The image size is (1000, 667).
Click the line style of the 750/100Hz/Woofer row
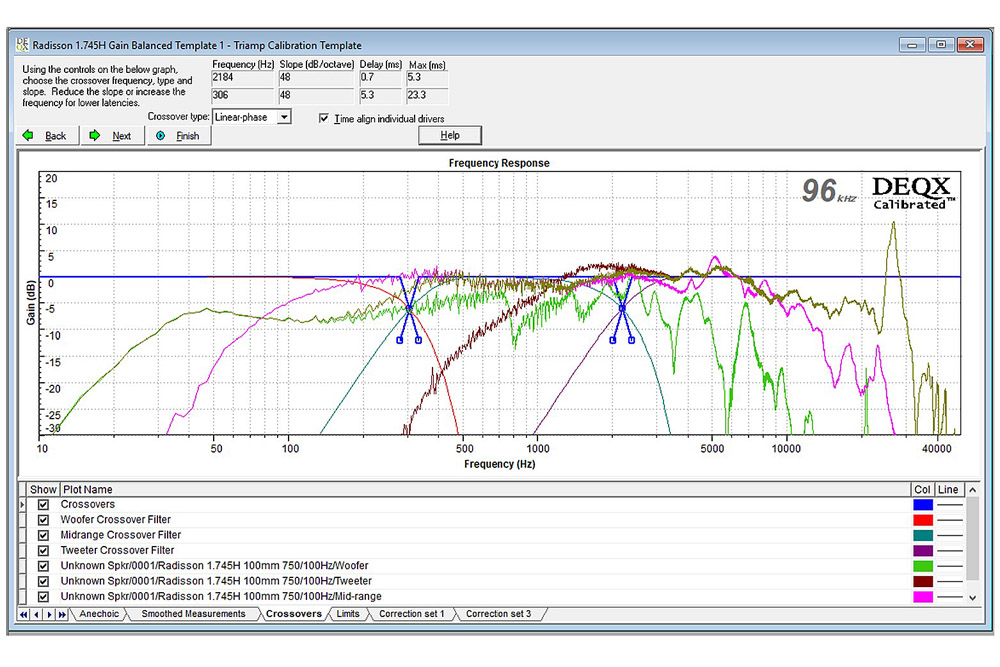950,566
